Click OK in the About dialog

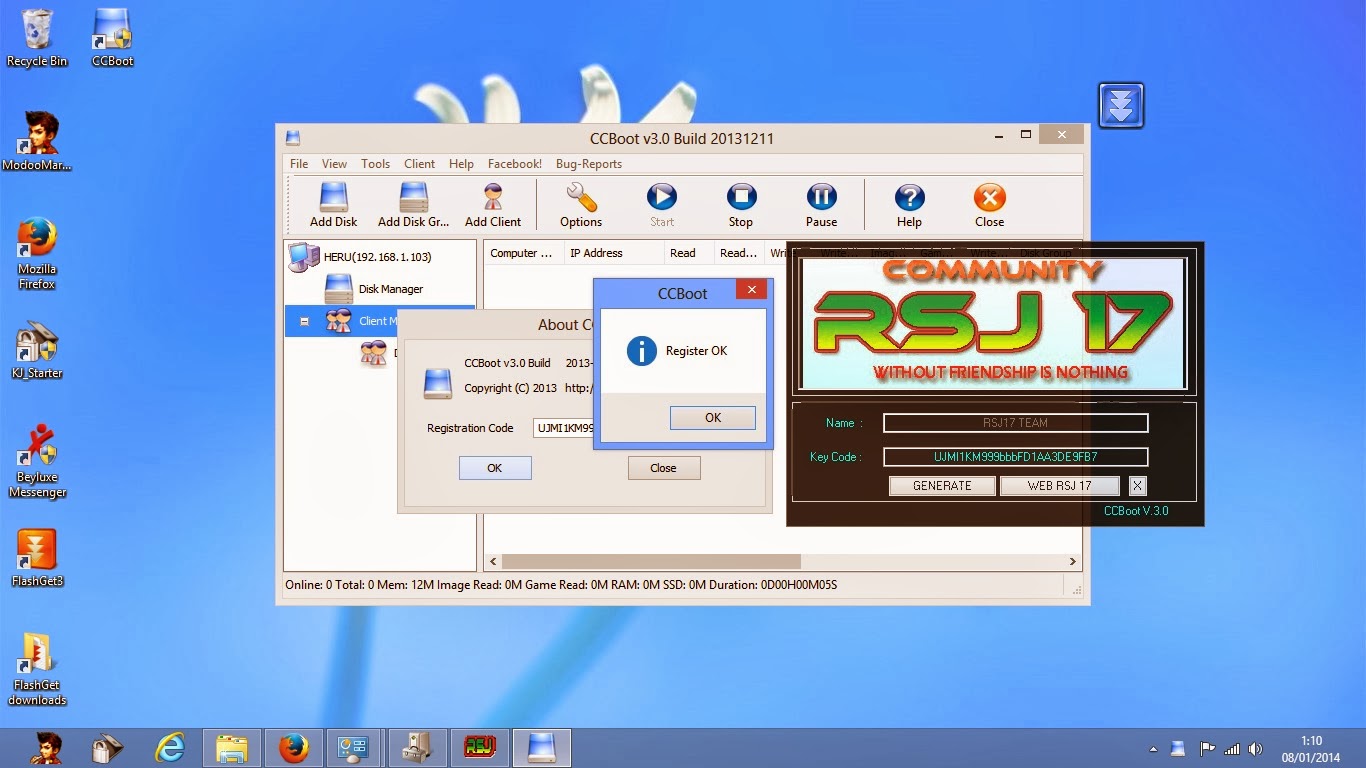pyautogui.click(x=495, y=468)
